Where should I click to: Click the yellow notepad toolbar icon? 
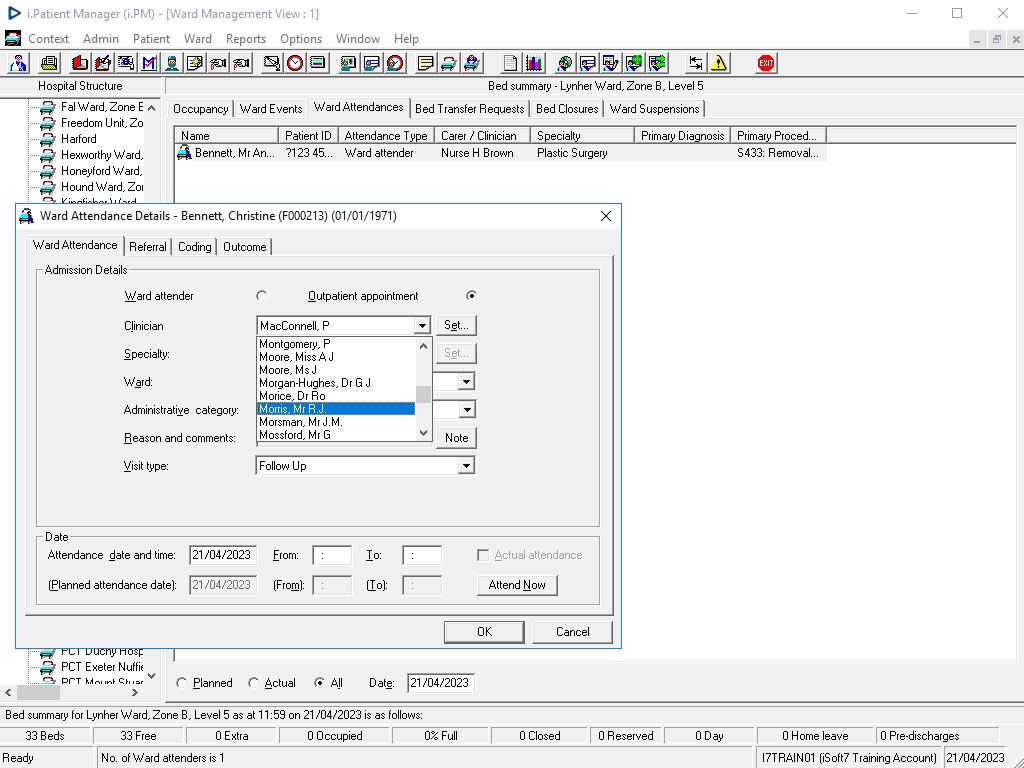(x=426, y=63)
